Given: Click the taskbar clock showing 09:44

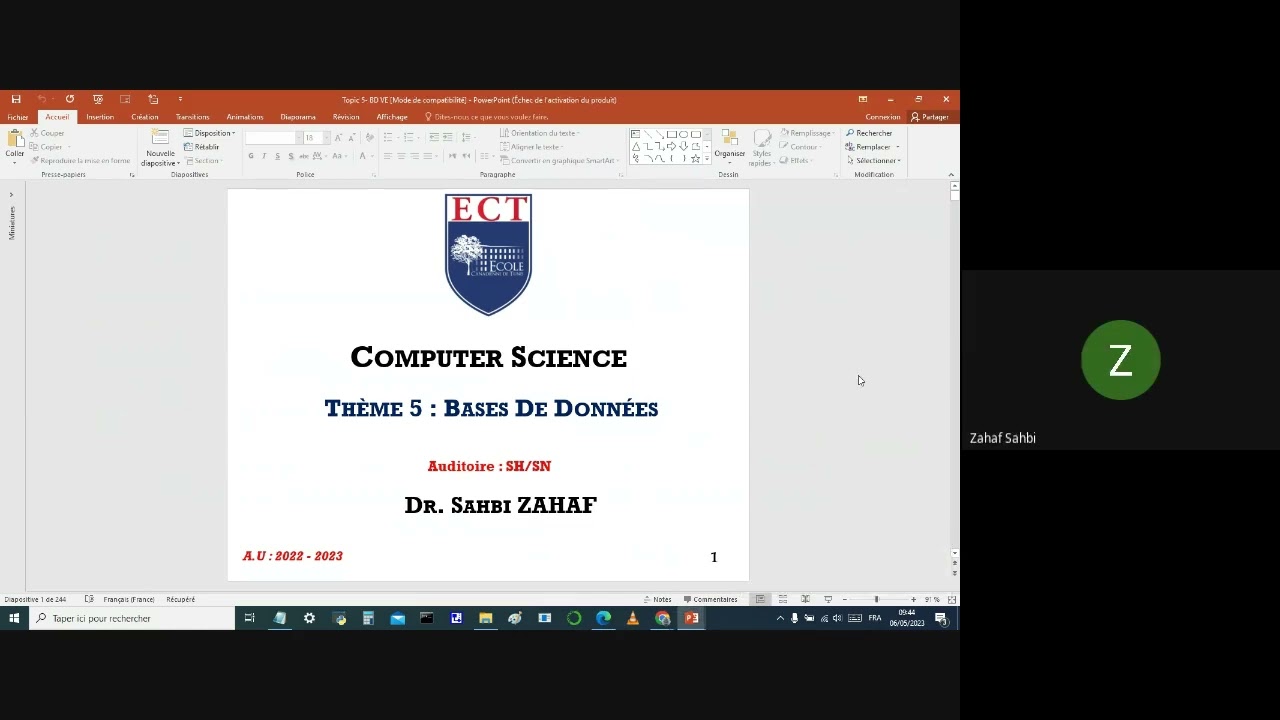Looking at the screenshot, I should (x=907, y=618).
